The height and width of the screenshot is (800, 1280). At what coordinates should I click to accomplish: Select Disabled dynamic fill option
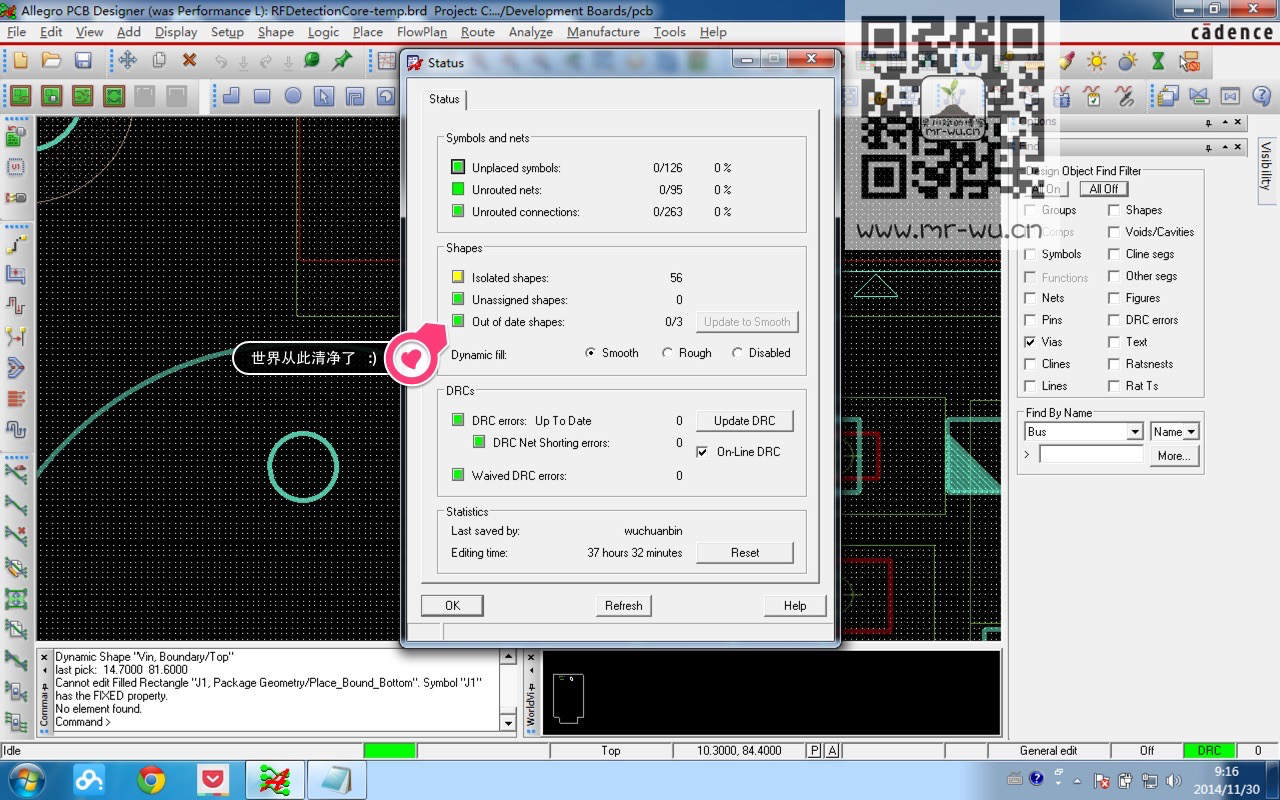[x=737, y=352]
